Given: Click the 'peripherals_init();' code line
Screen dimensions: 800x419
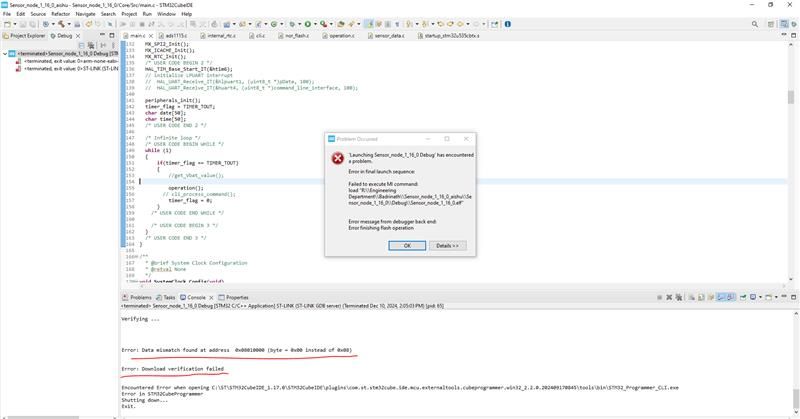Looking at the screenshot, I should point(172,101).
